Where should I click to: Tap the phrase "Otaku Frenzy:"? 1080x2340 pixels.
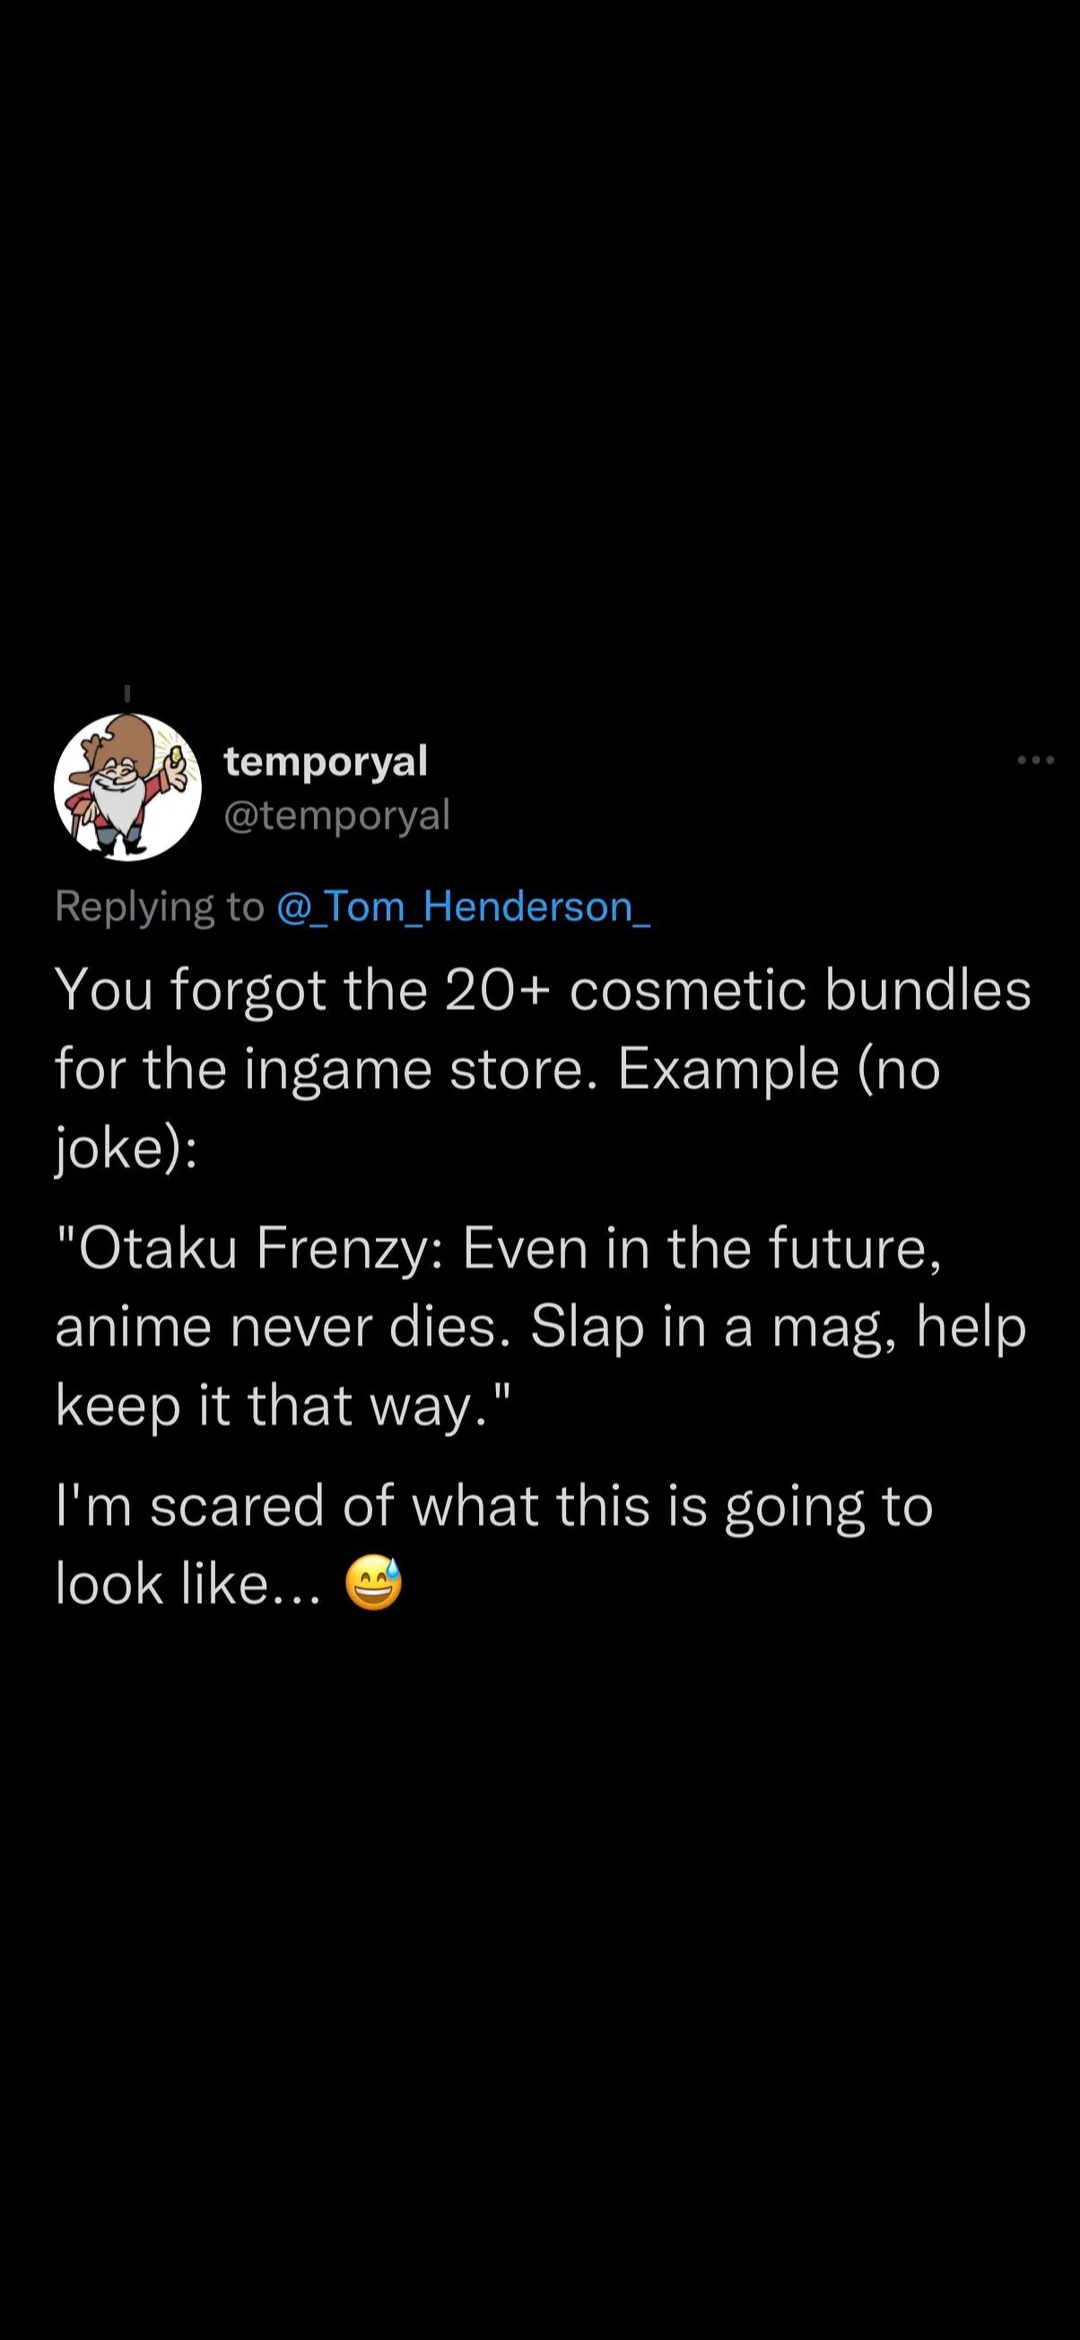pos(250,1248)
